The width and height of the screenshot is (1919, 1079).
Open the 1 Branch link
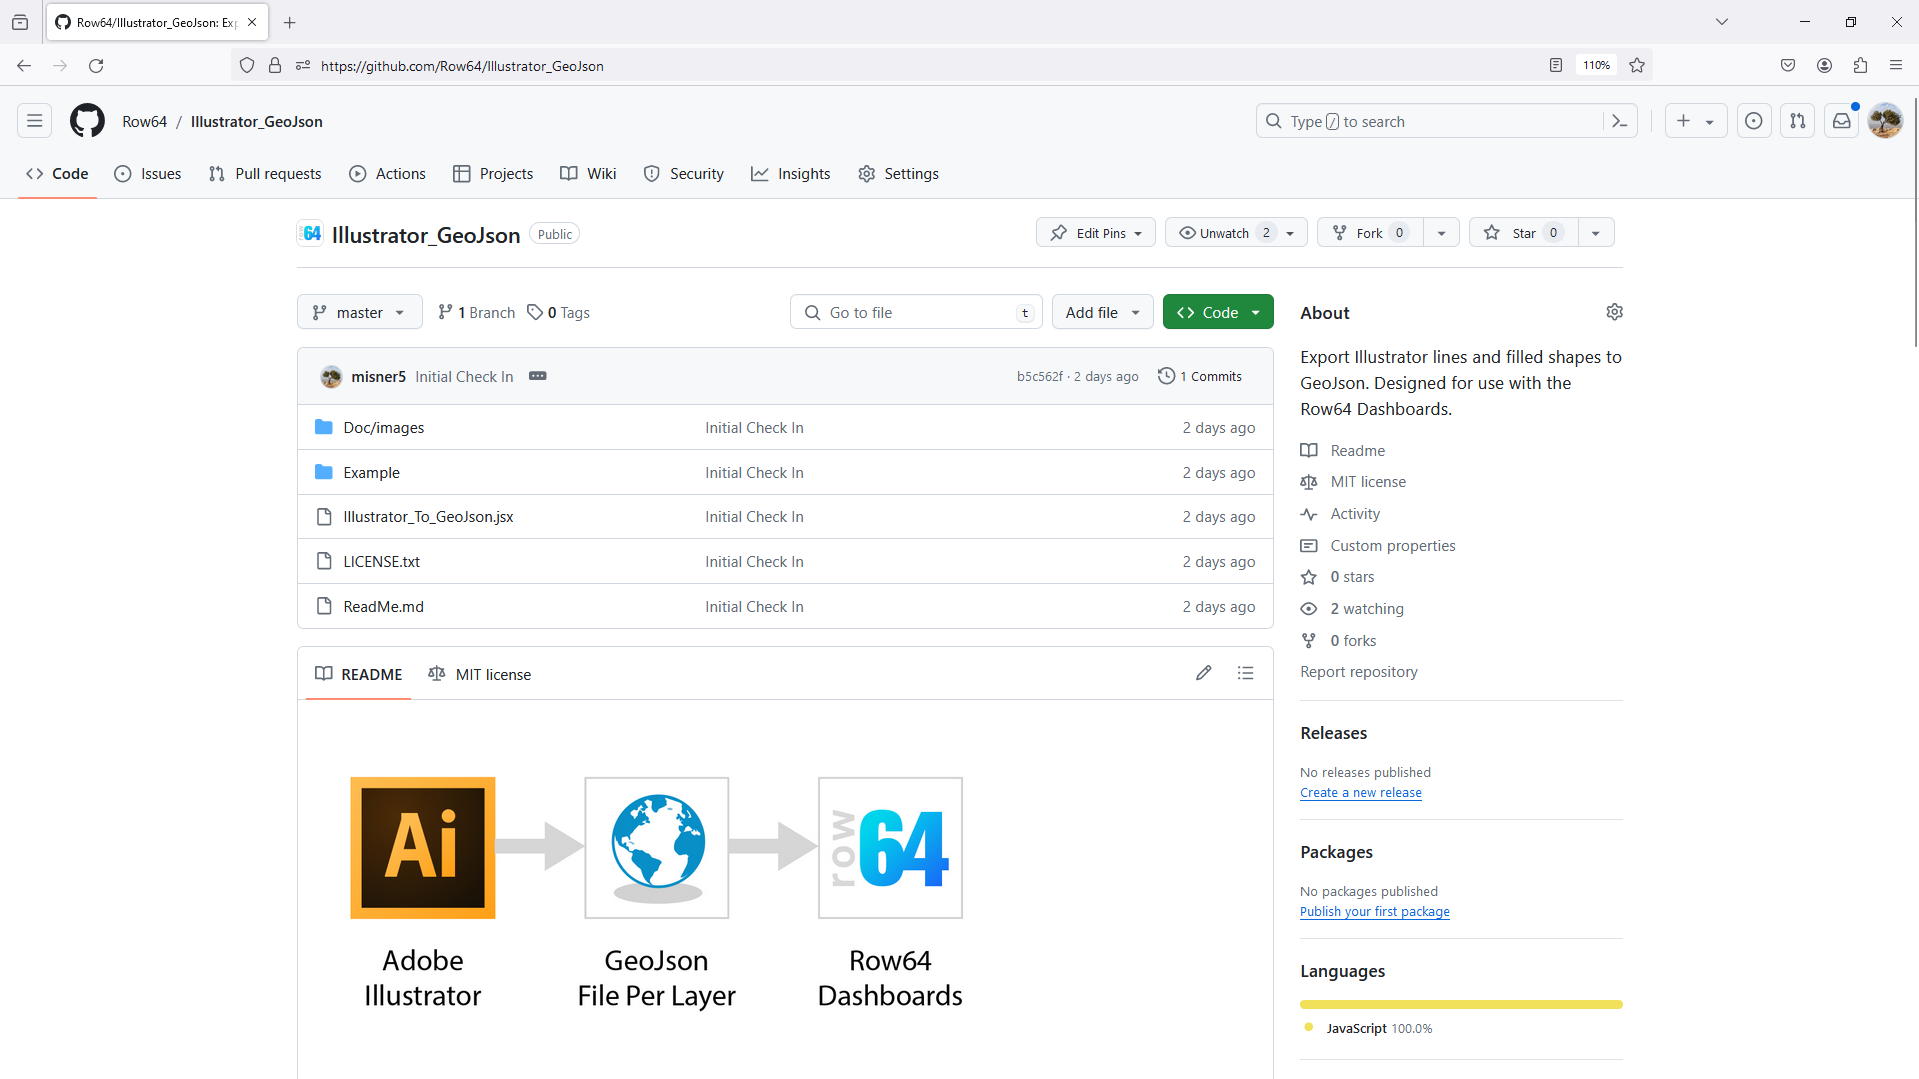coord(476,312)
